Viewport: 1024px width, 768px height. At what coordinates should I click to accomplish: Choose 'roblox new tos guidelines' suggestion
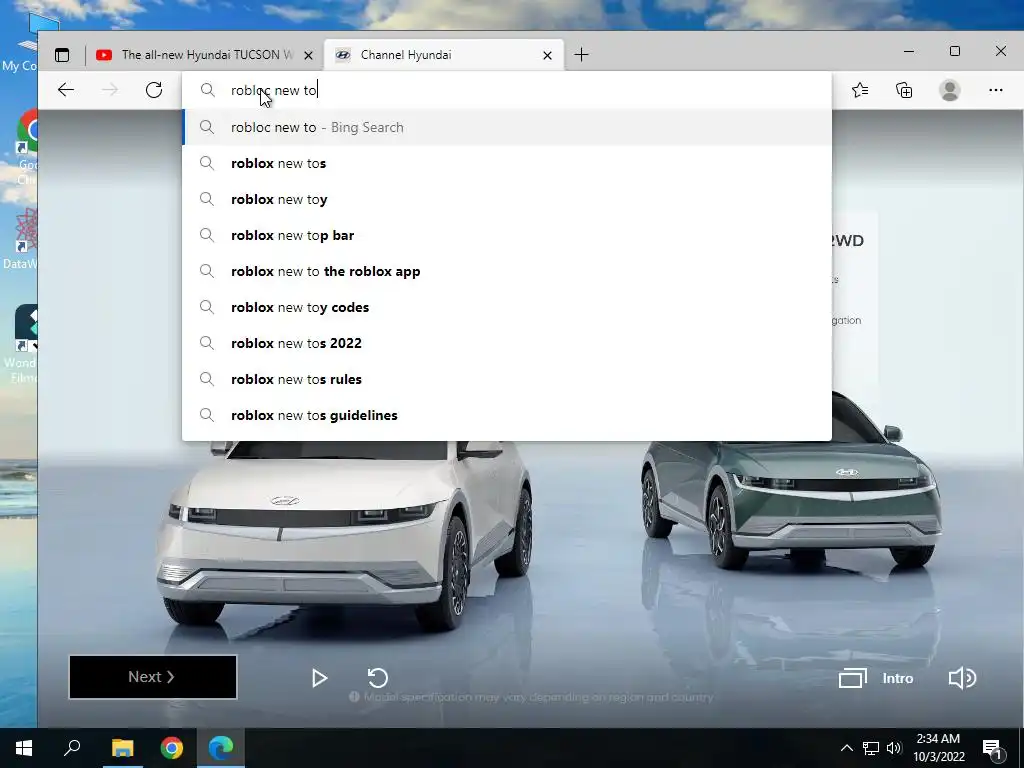507,415
